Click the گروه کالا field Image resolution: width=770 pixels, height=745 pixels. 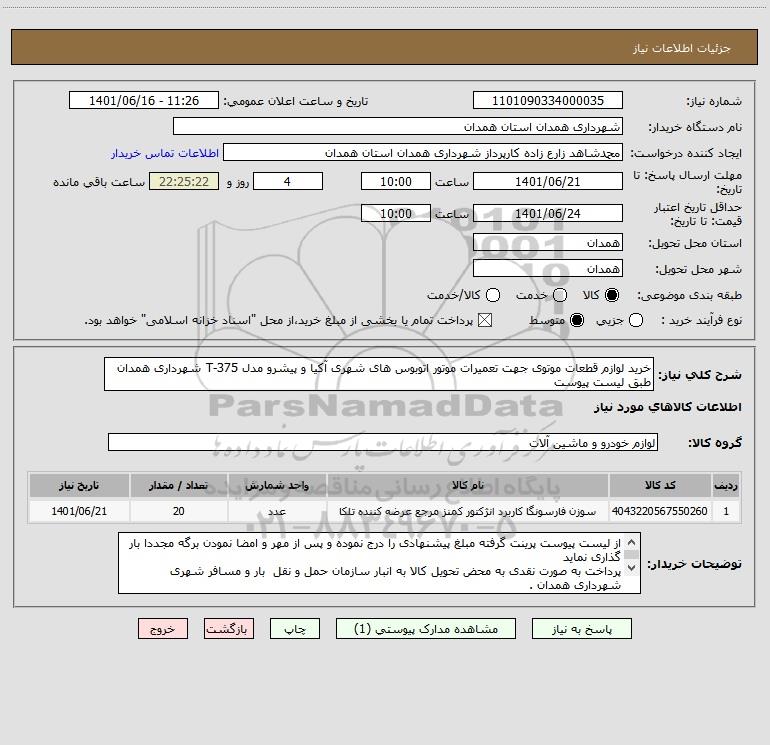pos(383,442)
